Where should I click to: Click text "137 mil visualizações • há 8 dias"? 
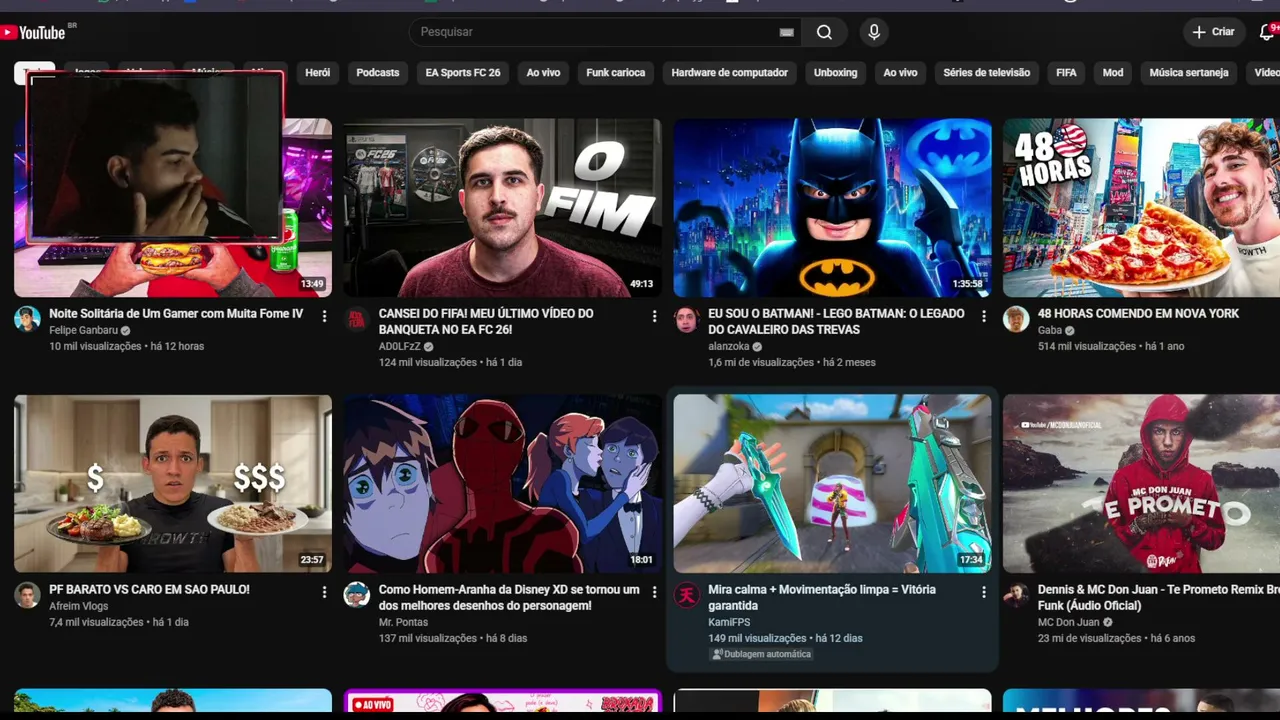click(x=452, y=638)
